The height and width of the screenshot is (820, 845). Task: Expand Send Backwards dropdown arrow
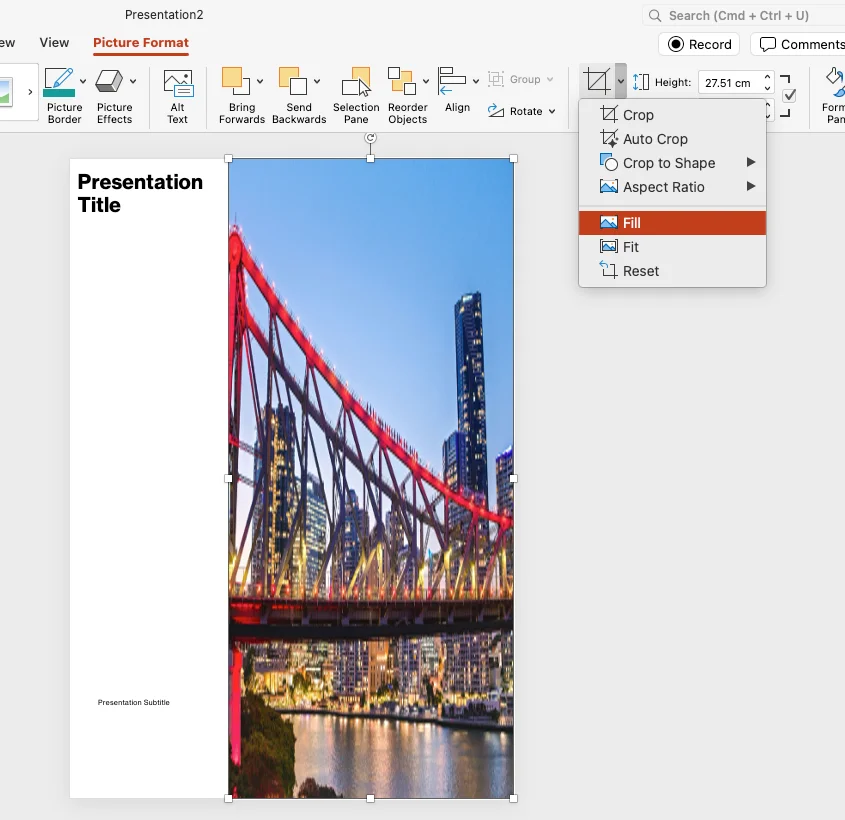coord(317,81)
